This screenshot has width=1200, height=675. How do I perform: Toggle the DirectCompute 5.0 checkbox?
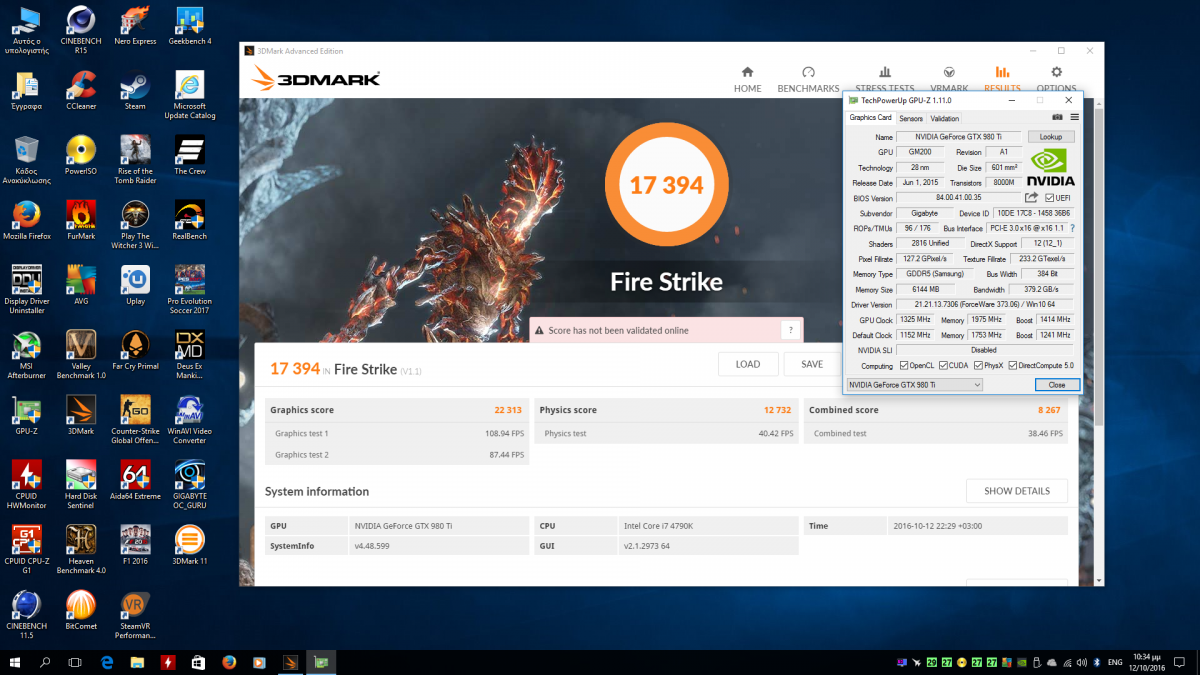coord(1012,365)
